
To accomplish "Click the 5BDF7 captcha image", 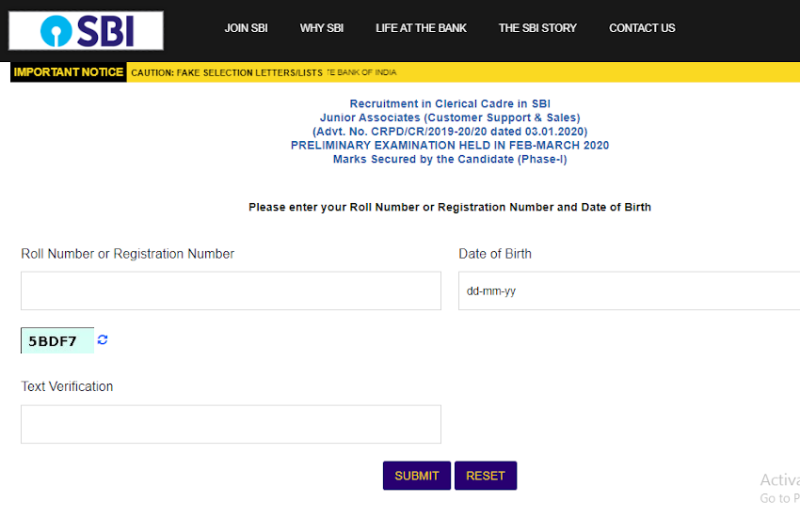I will [x=57, y=340].
